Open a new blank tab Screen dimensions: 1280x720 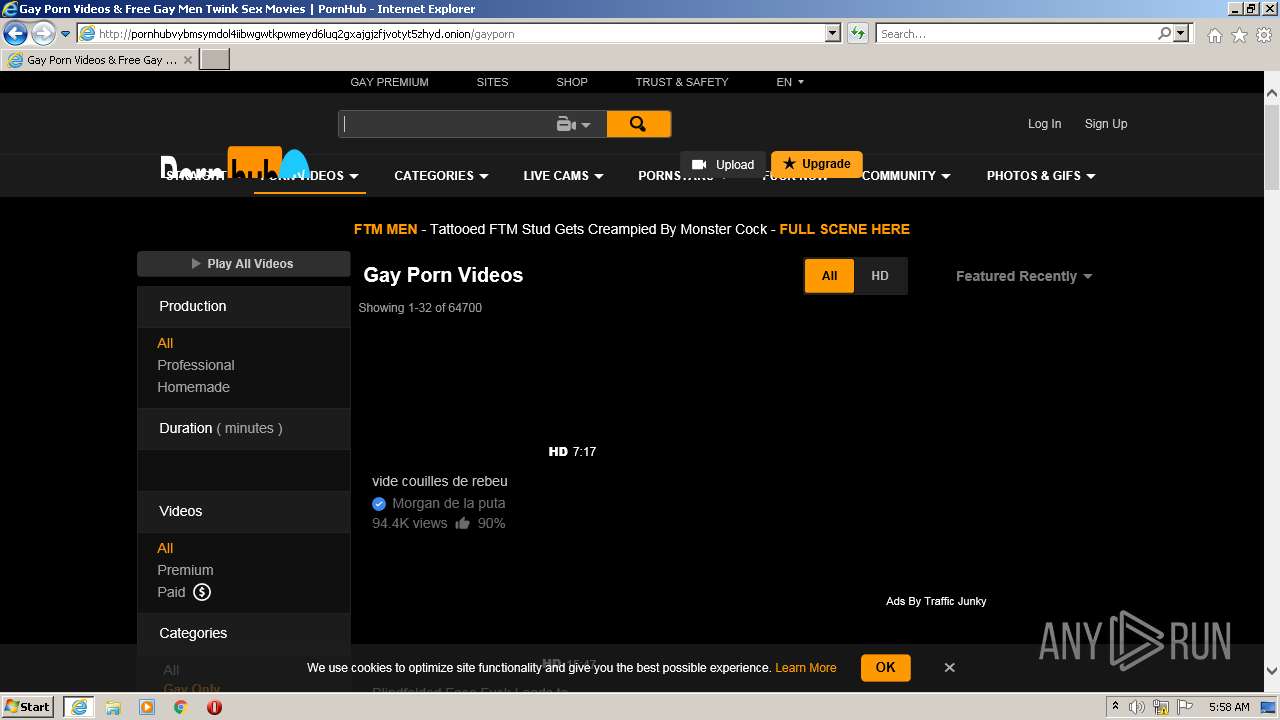(215, 60)
